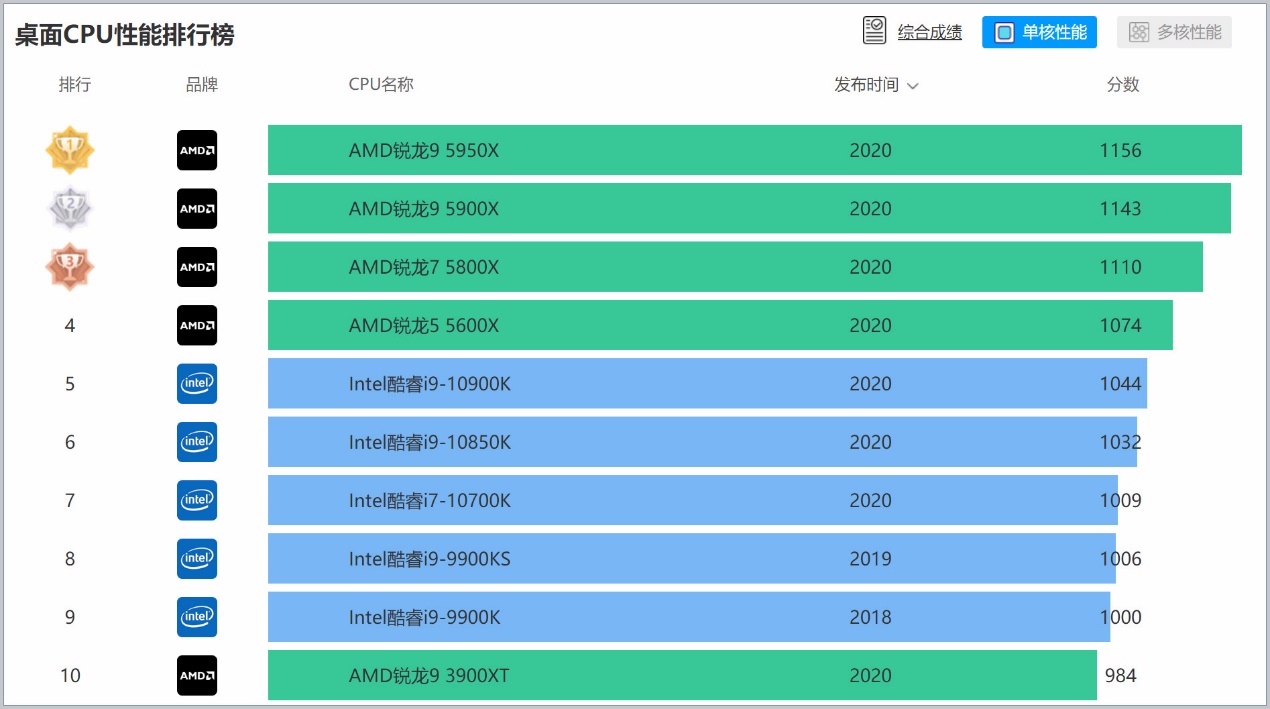This screenshot has width=1270, height=709.
Task: Expand sorting options via the chevron arrow
Action: point(913,86)
